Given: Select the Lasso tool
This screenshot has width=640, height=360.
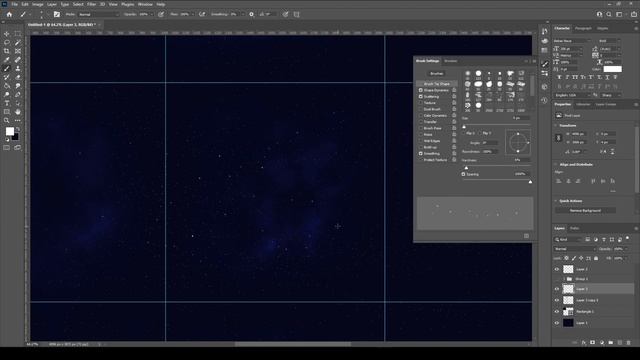Looking at the screenshot, I should [x=7, y=42].
